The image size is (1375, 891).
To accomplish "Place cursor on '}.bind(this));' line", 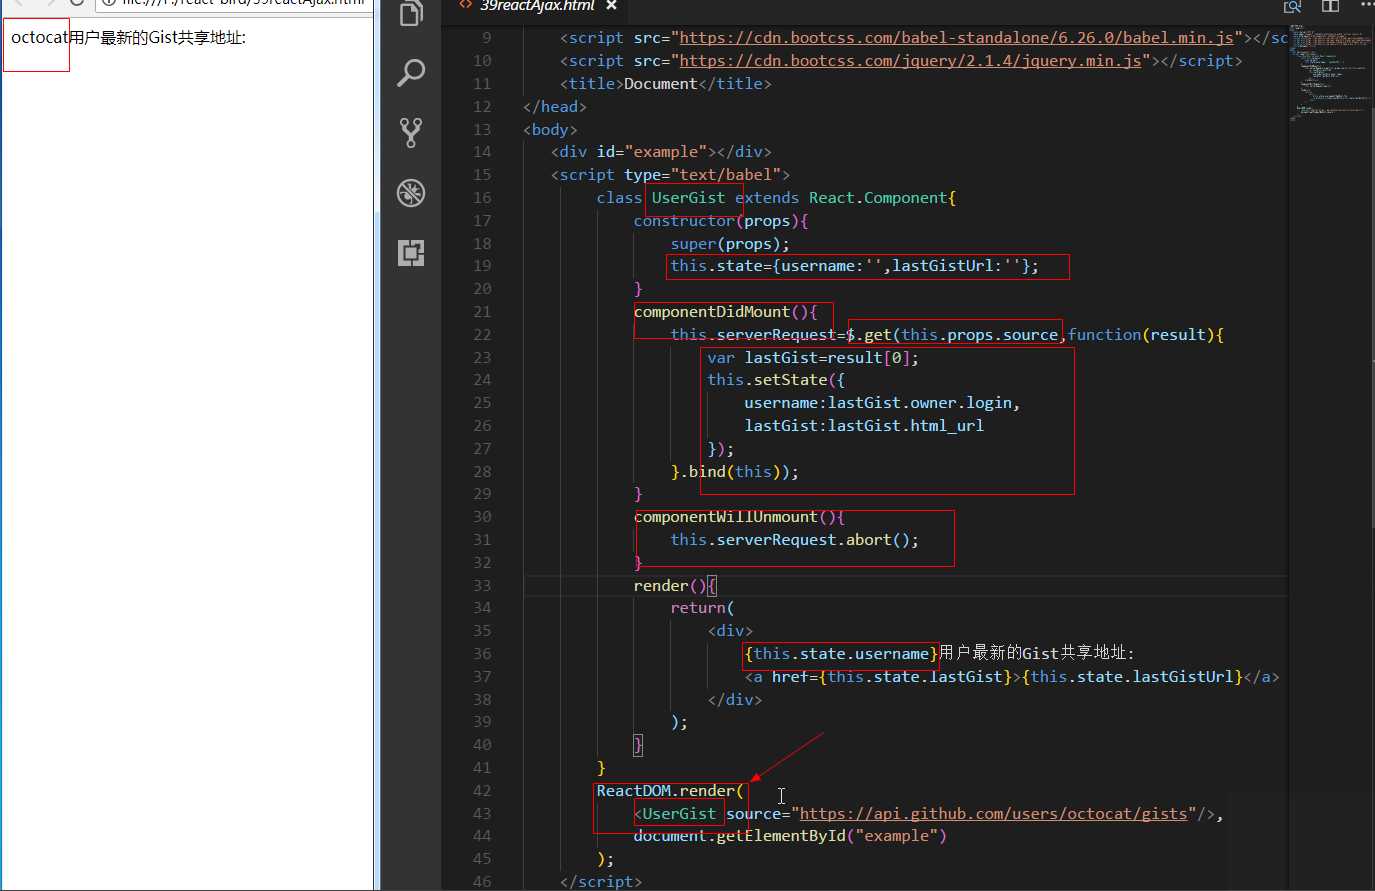I will point(735,472).
